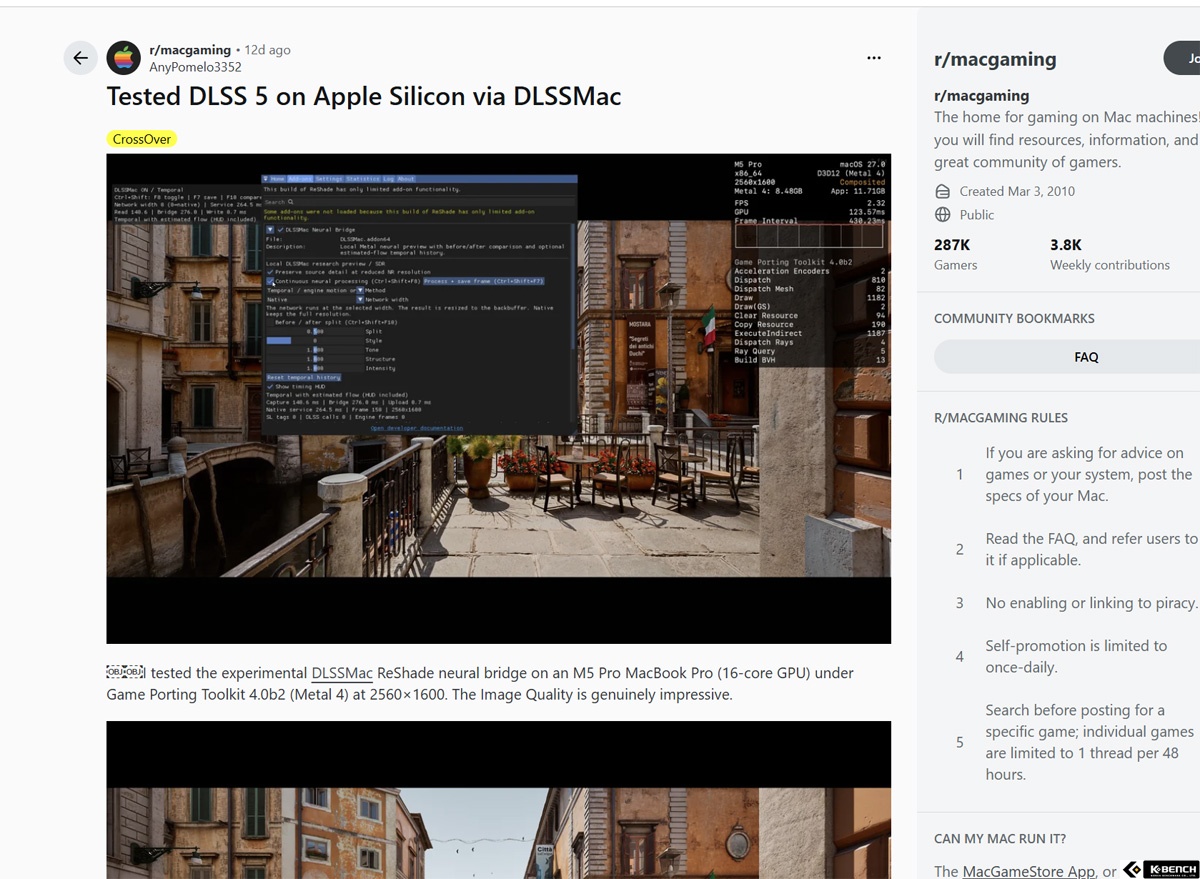
Task: Expand rule 1 about posting Mac specs
Action: point(1067,474)
